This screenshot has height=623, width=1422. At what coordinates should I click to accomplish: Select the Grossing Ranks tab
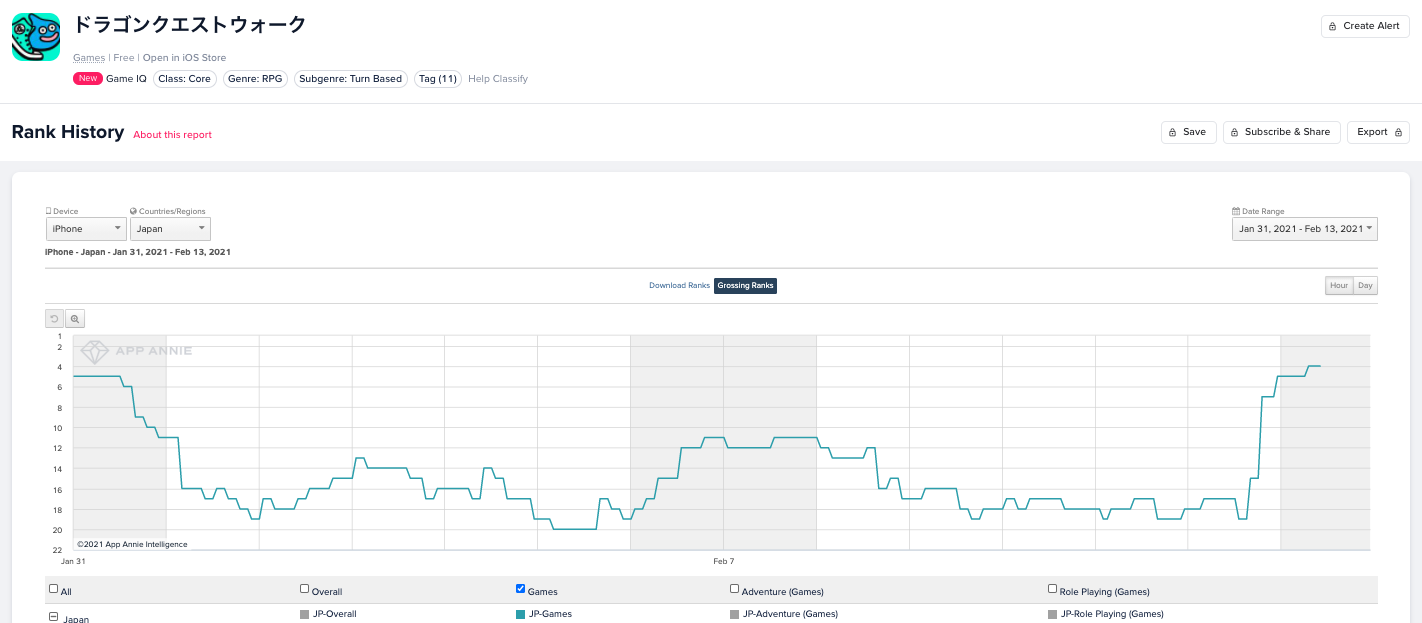[x=746, y=286]
